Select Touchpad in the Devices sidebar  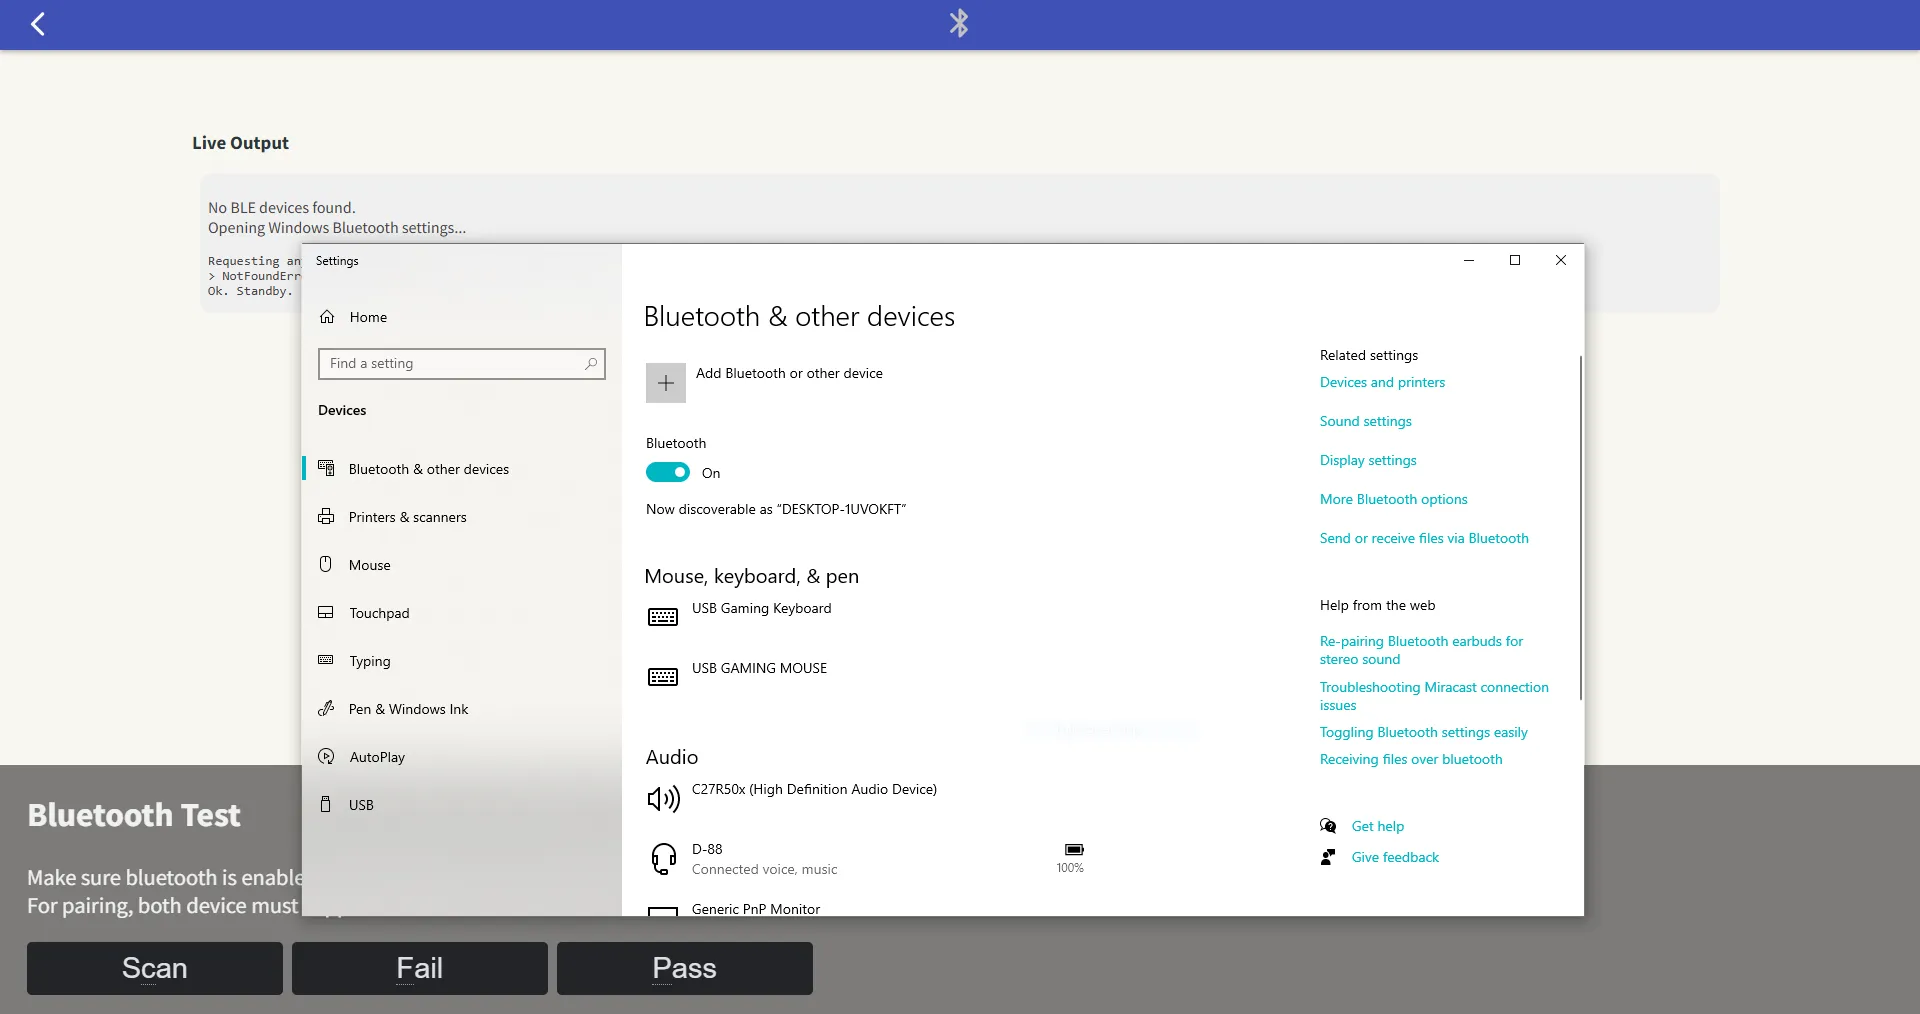(x=379, y=613)
